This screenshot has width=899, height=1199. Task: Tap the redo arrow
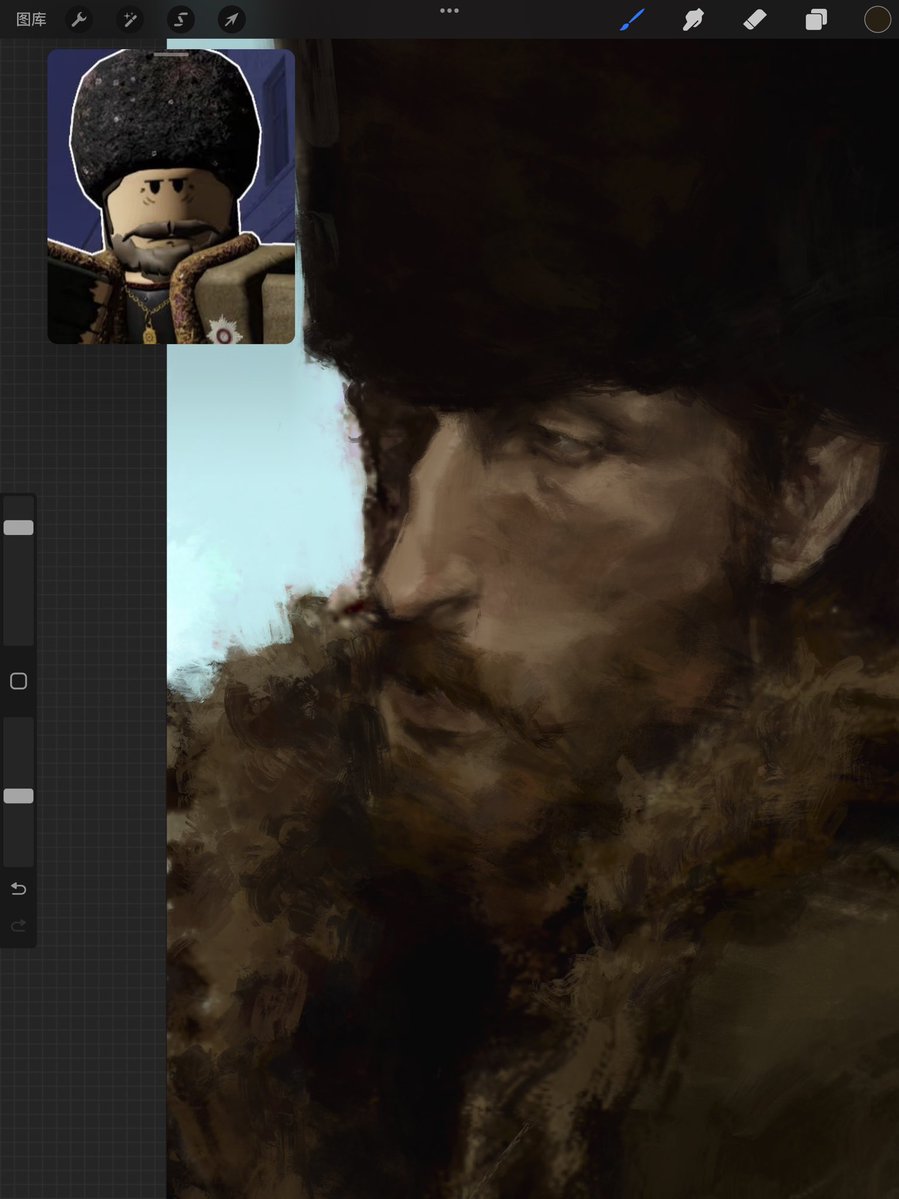tap(18, 926)
